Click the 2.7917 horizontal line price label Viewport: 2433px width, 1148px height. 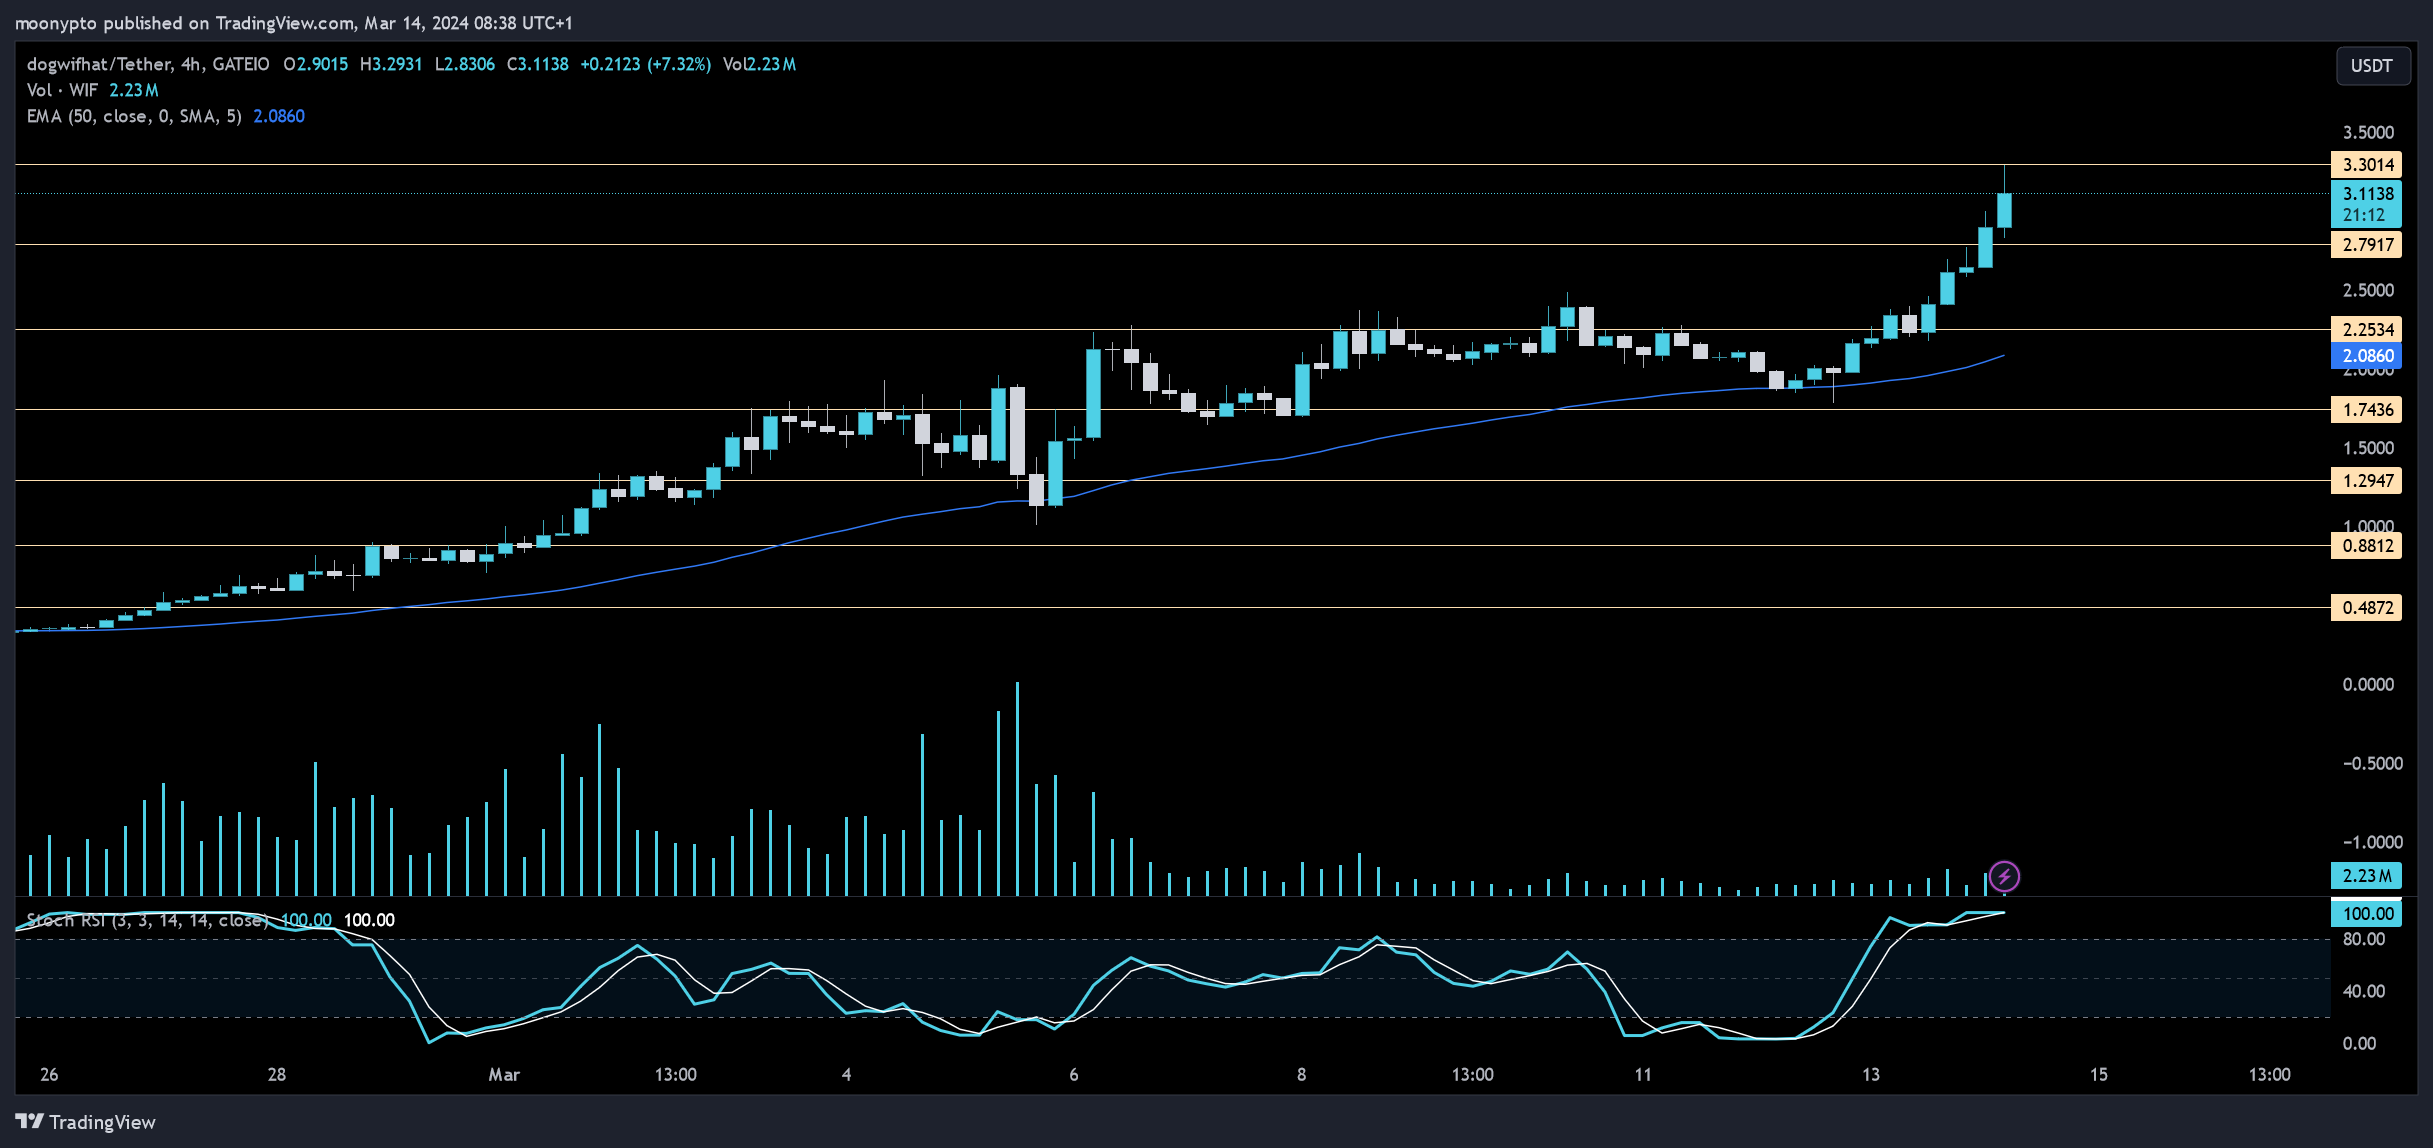coord(2366,244)
